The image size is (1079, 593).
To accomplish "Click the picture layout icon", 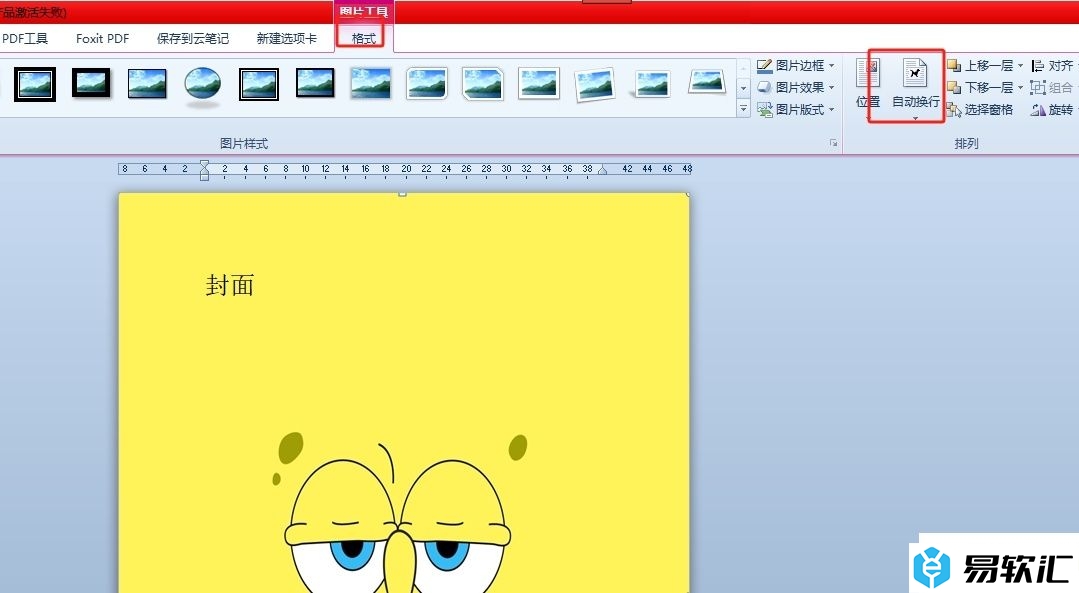I will click(765, 109).
